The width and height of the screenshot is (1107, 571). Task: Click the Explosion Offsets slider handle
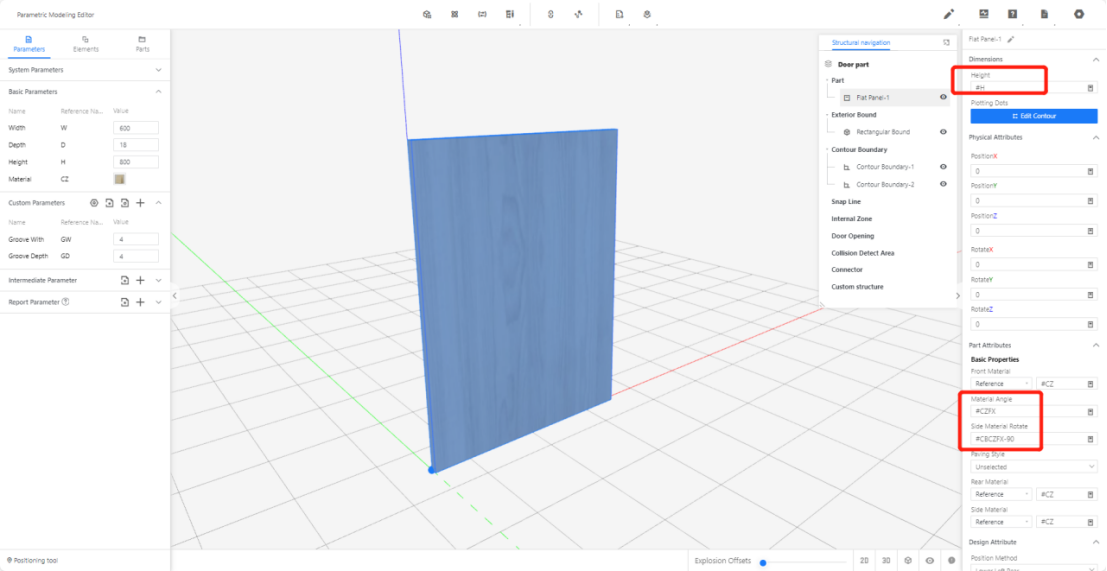click(763, 562)
